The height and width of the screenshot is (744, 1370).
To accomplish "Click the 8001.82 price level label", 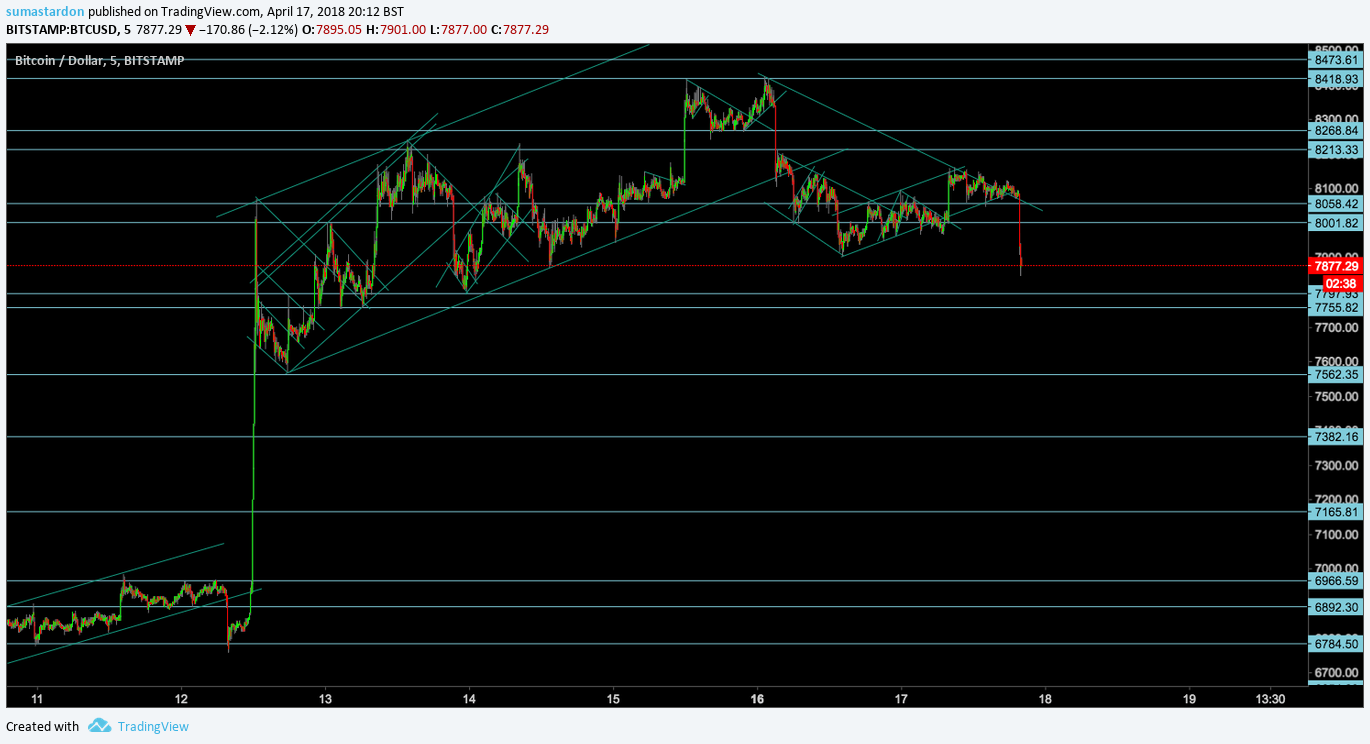I will (1335, 223).
